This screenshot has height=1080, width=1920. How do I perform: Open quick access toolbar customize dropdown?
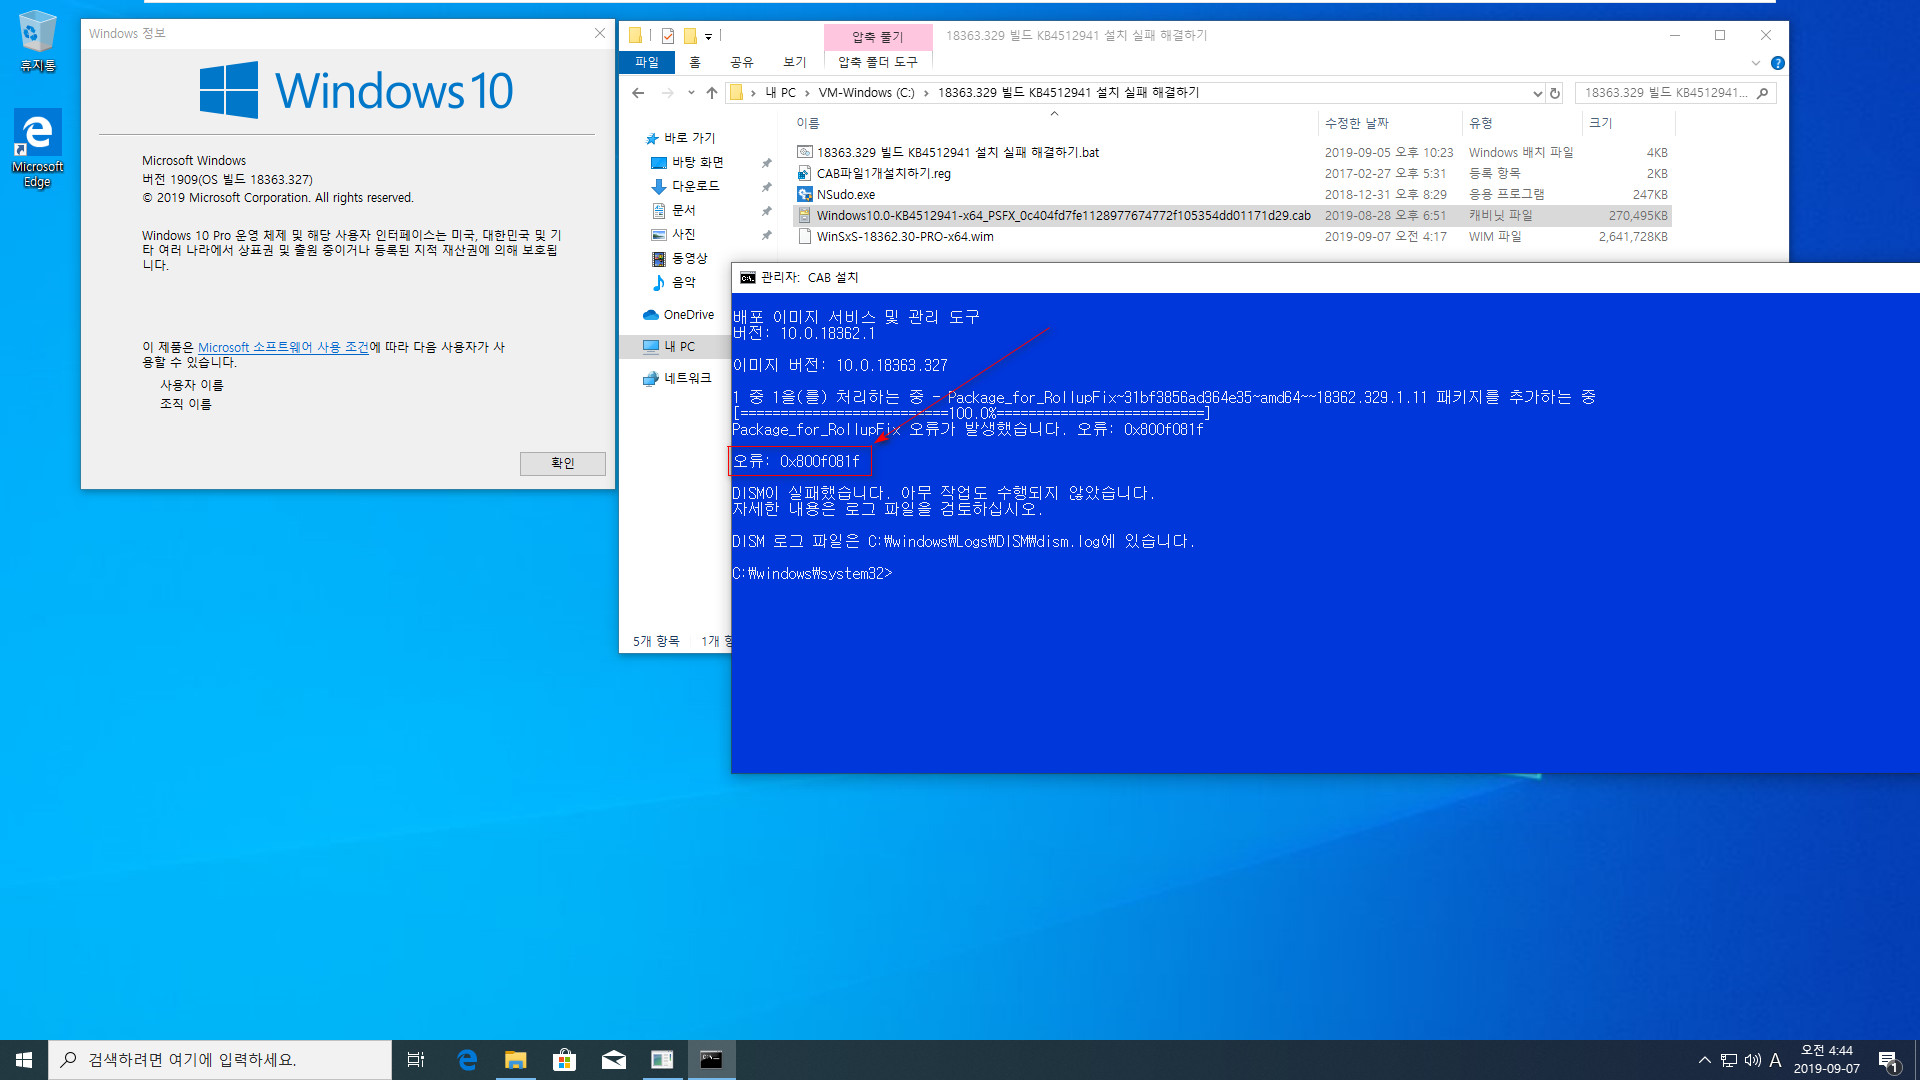click(x=708, y=37)
